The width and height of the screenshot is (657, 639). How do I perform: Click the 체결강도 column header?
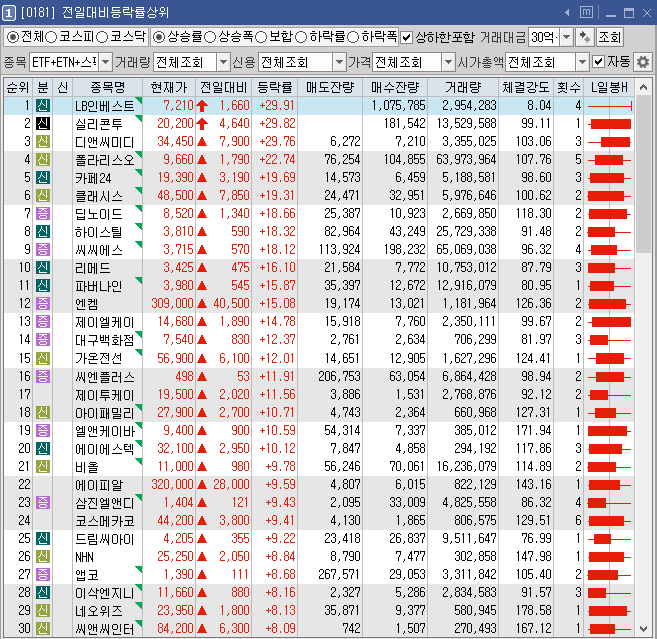click(526, 87)
